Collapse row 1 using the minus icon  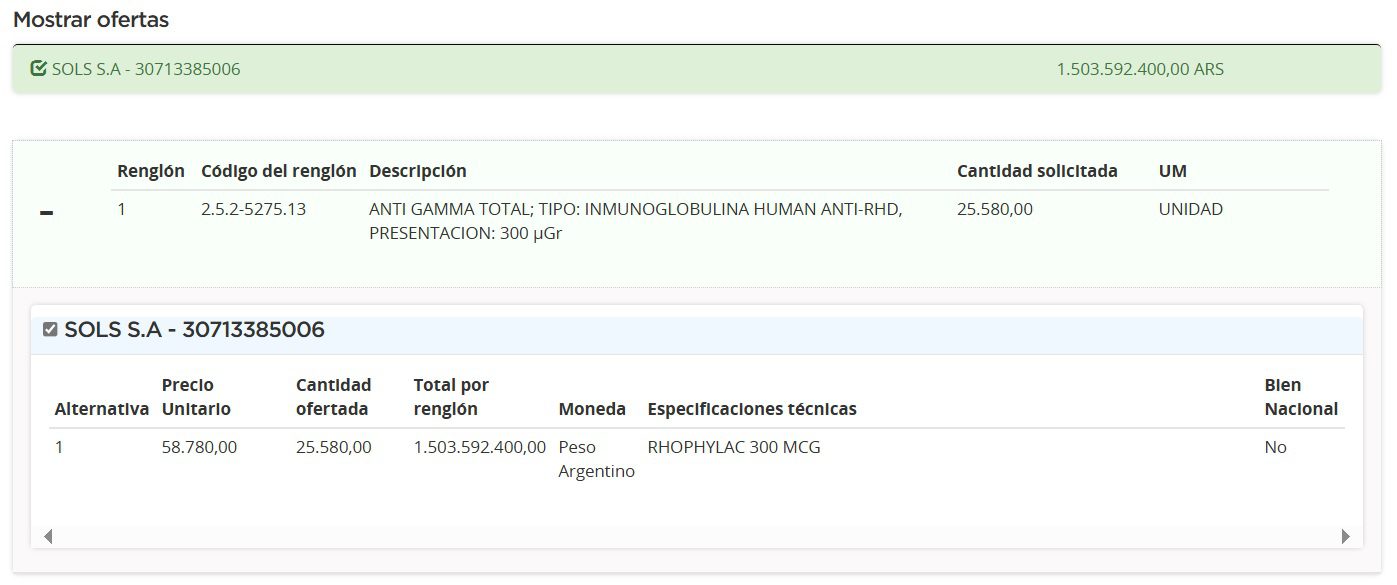tap(46, 214)
